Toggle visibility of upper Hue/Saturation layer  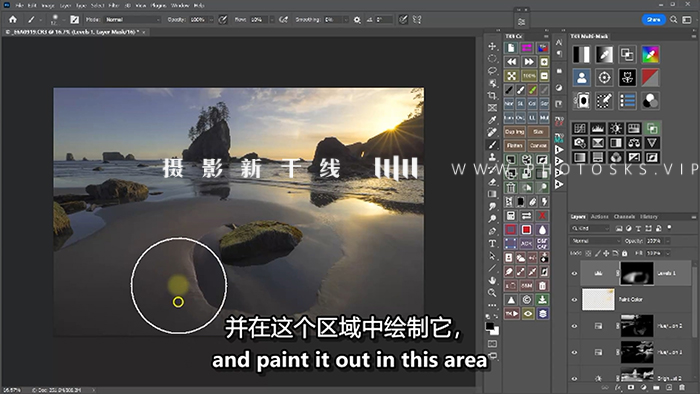[x=575, y=326]
